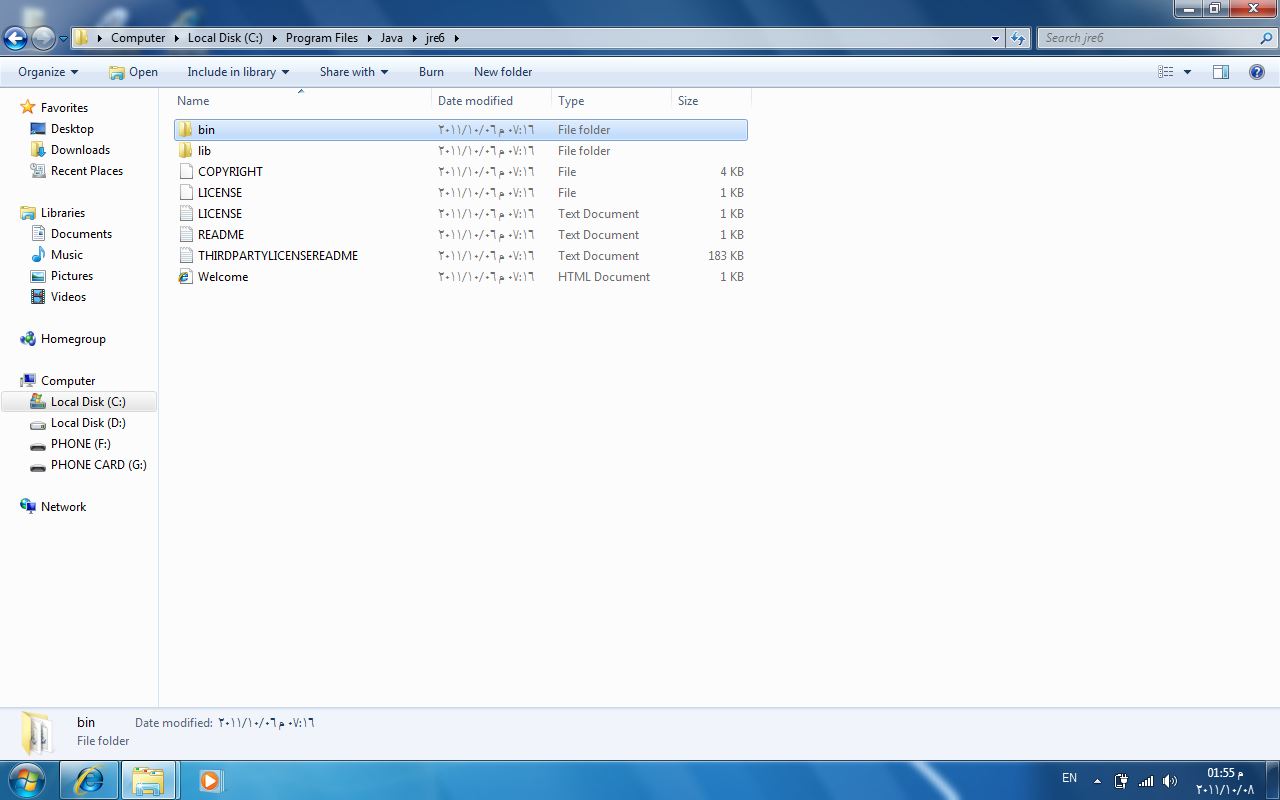
Task: Select Local Disk (C:) in sidebar
Action: (x=79, y=402)
